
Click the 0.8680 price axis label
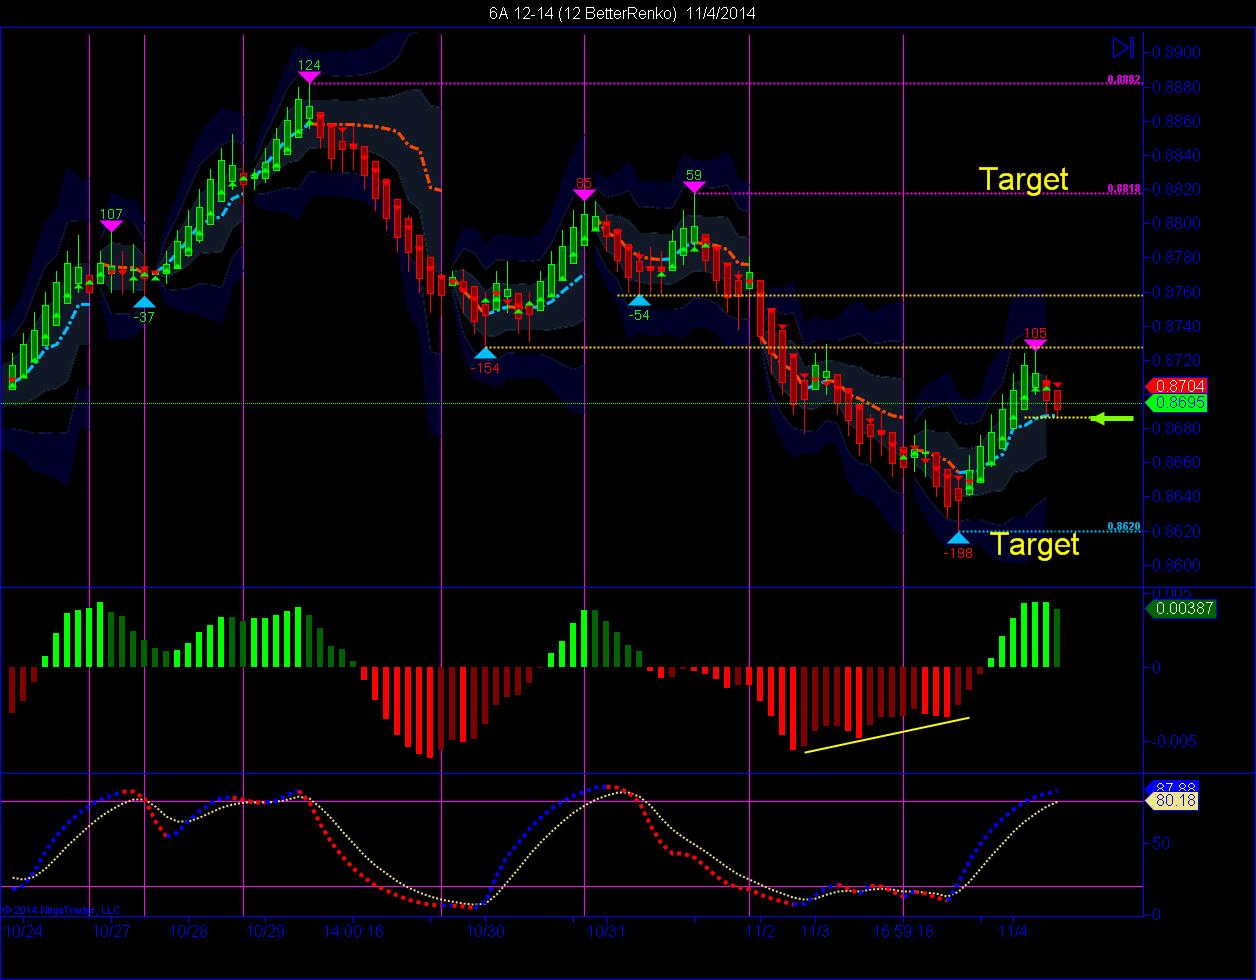pos(1176,428)
